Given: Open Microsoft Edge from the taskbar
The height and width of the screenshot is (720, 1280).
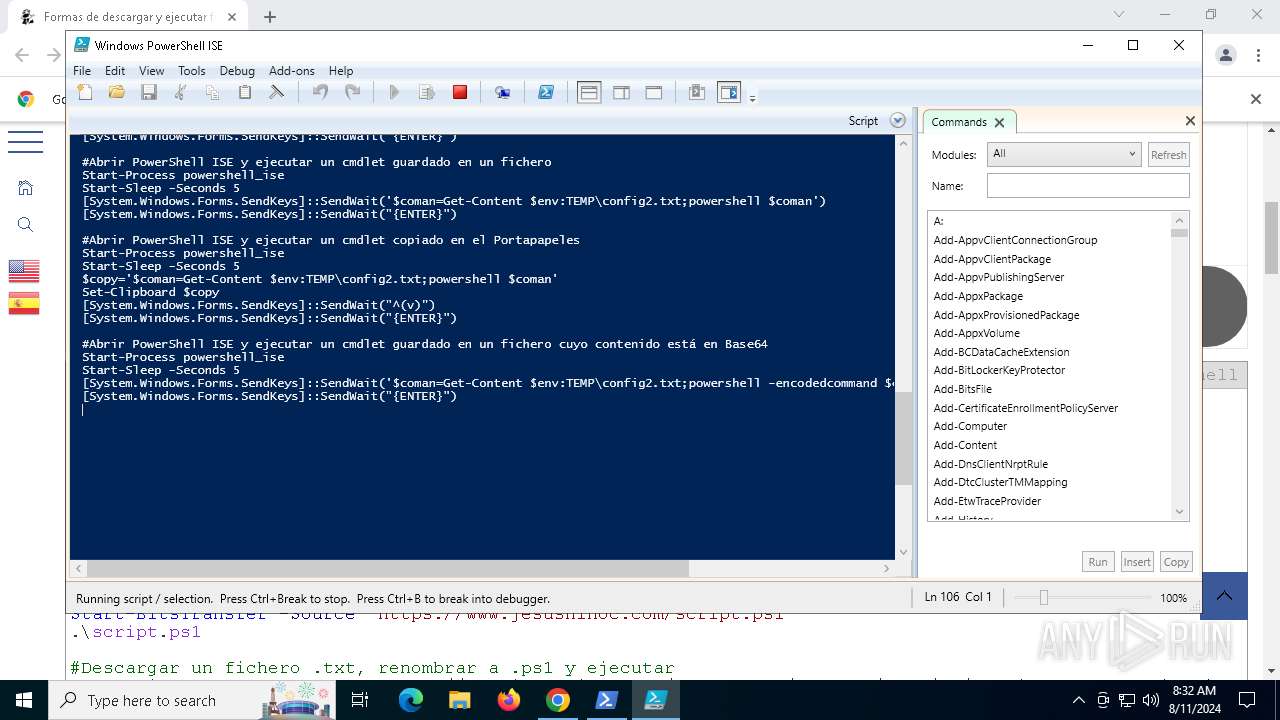Looking at the screenshot, I should [x=411, y=700].
